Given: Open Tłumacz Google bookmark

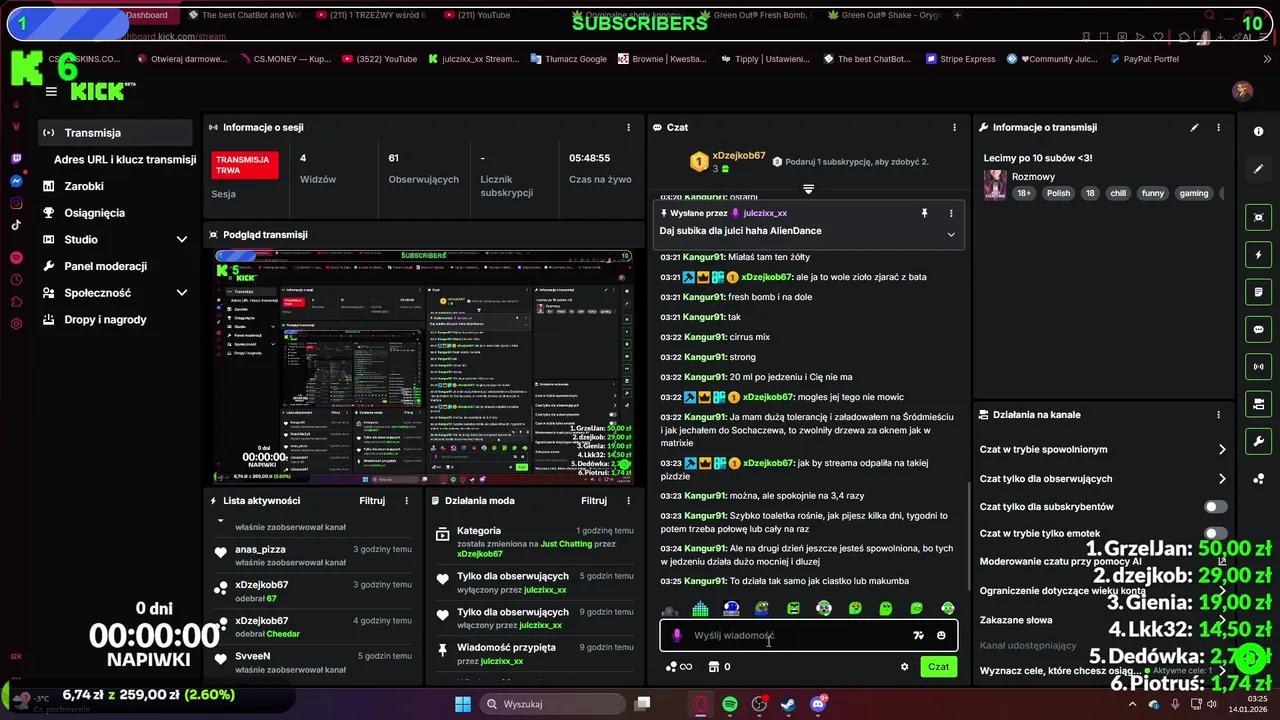Looking at the screenshot, I should pos(567,59).
